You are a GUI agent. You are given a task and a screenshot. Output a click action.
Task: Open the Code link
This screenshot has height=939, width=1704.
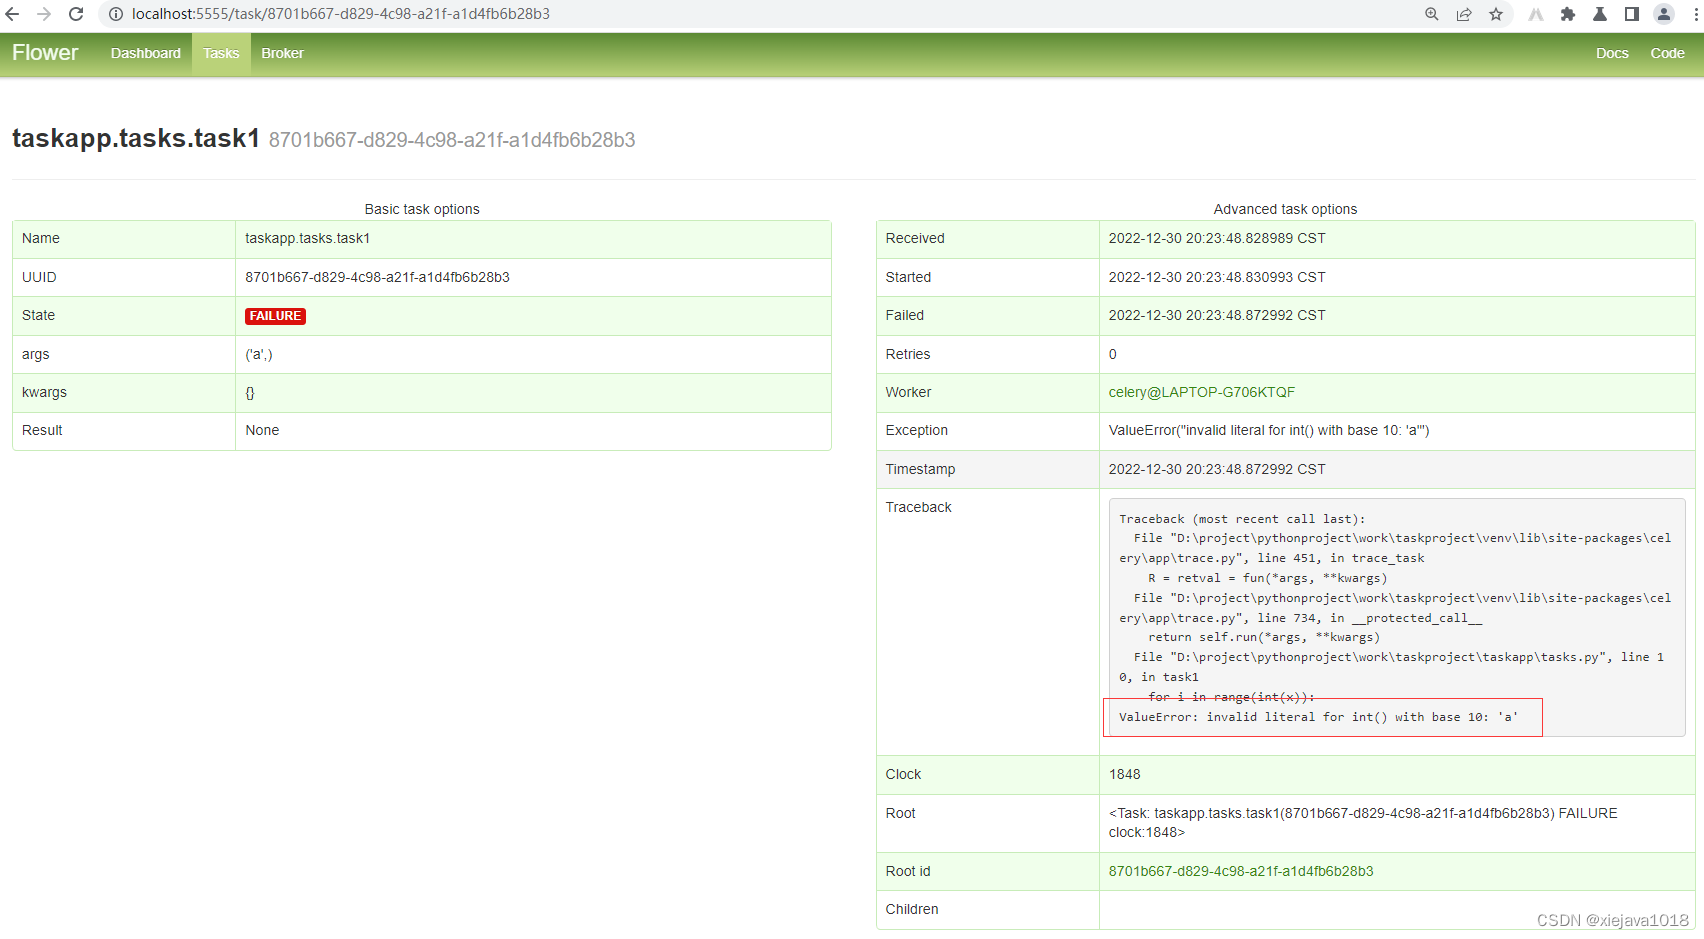(1667, 53)
